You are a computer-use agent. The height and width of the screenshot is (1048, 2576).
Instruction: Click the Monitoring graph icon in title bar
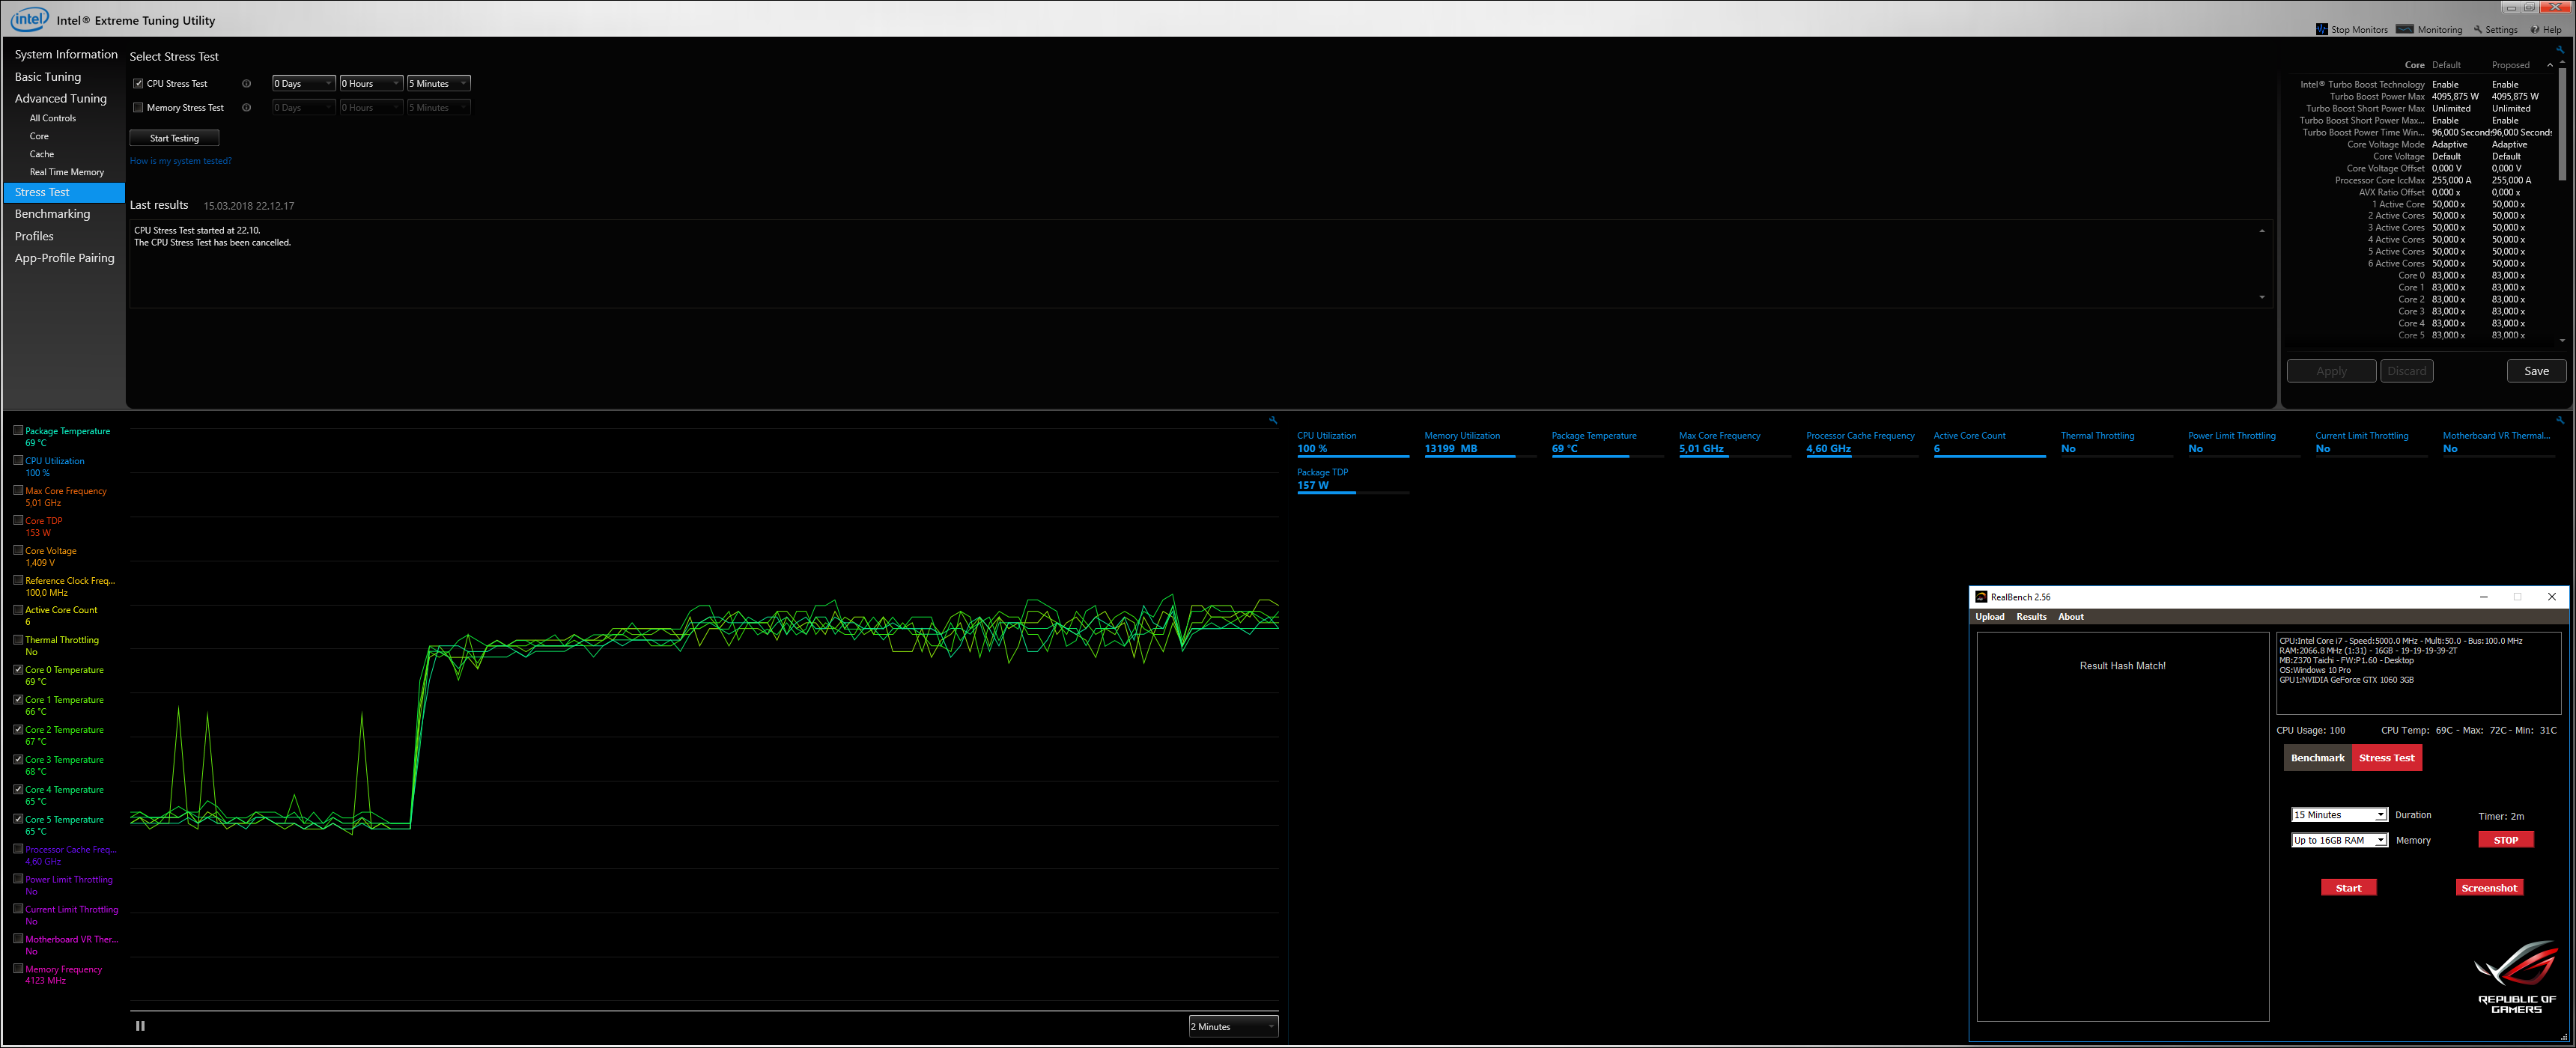click(x=2405, y=29)
